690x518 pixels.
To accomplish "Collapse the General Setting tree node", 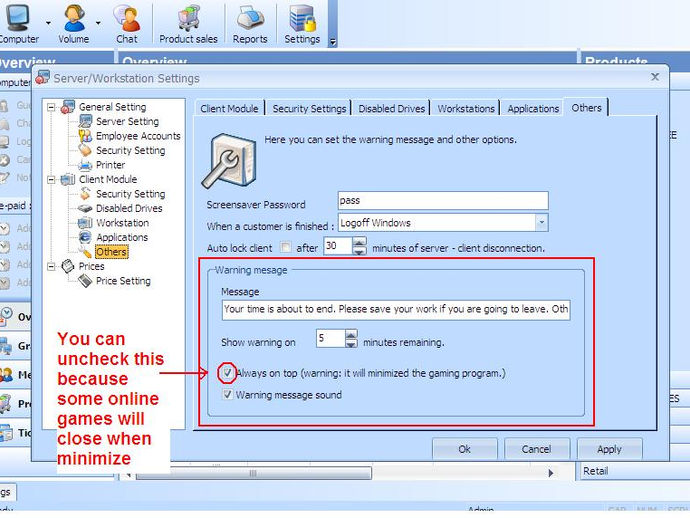I will pyautogui.click(x=51, y=107).
